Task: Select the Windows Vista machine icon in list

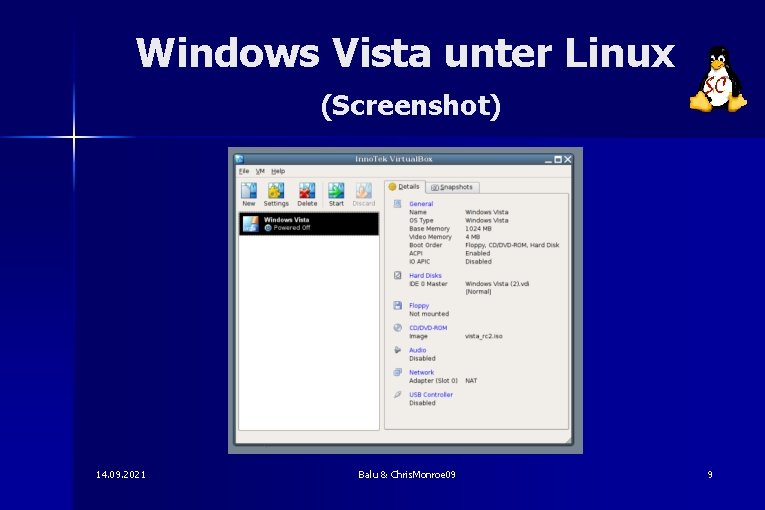Action: tap(251, 224)
